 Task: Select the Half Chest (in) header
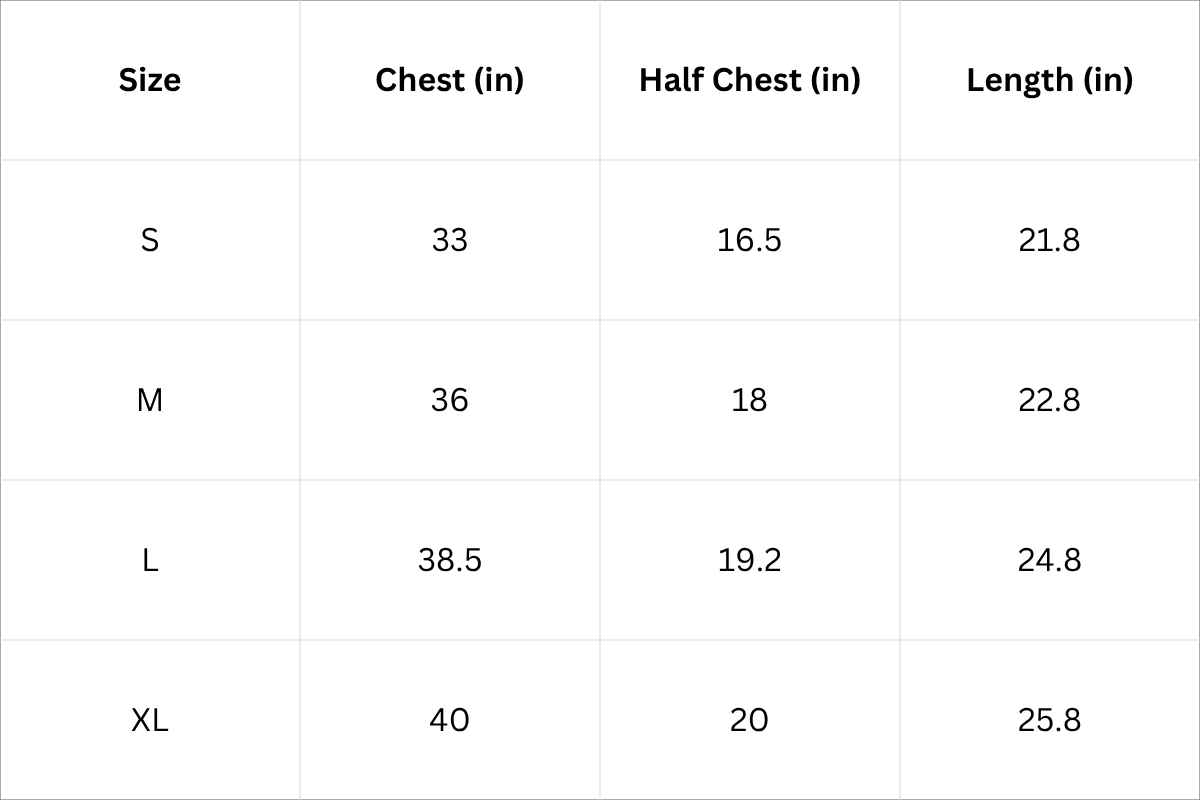click(x=750, y=80)
